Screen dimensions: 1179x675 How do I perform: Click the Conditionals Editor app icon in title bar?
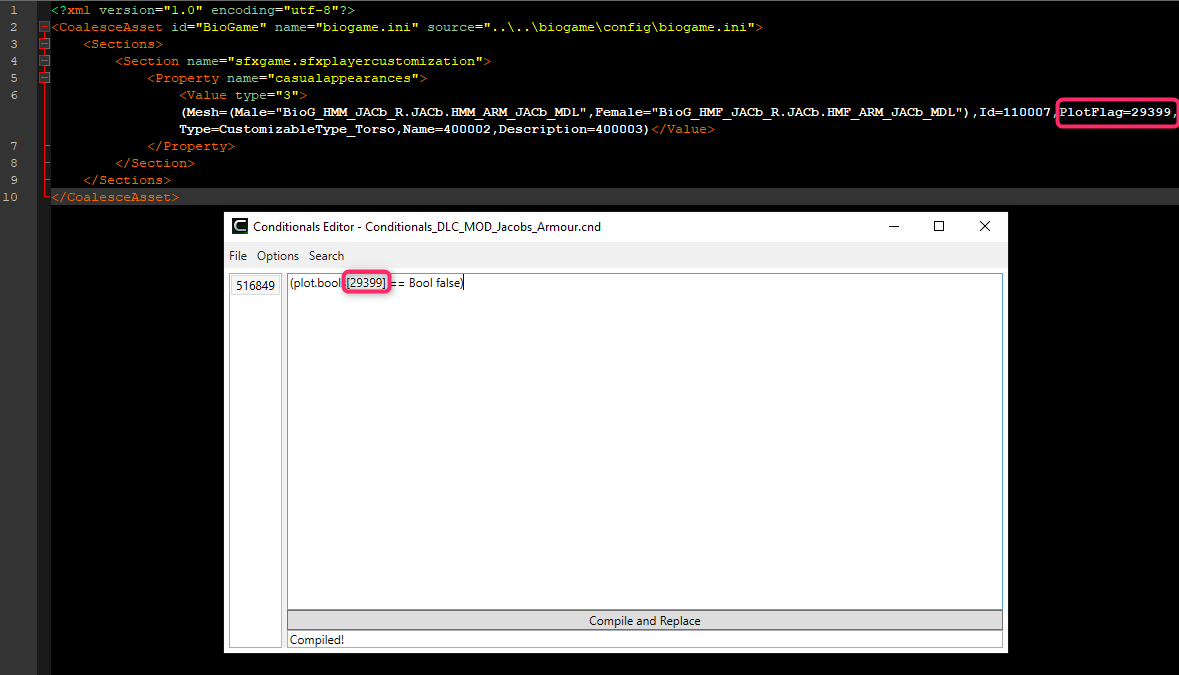[240, 226]
